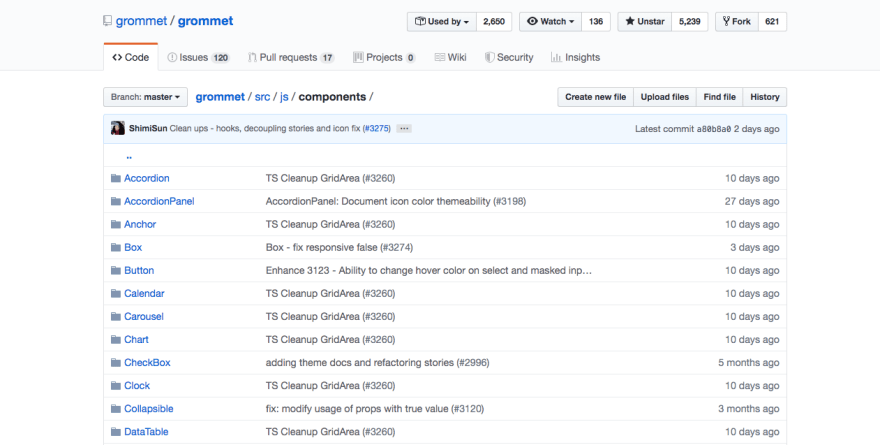Open the Branch: master dropdown
The width and height of the screenshot is (880, 445).
pos(145,97)
